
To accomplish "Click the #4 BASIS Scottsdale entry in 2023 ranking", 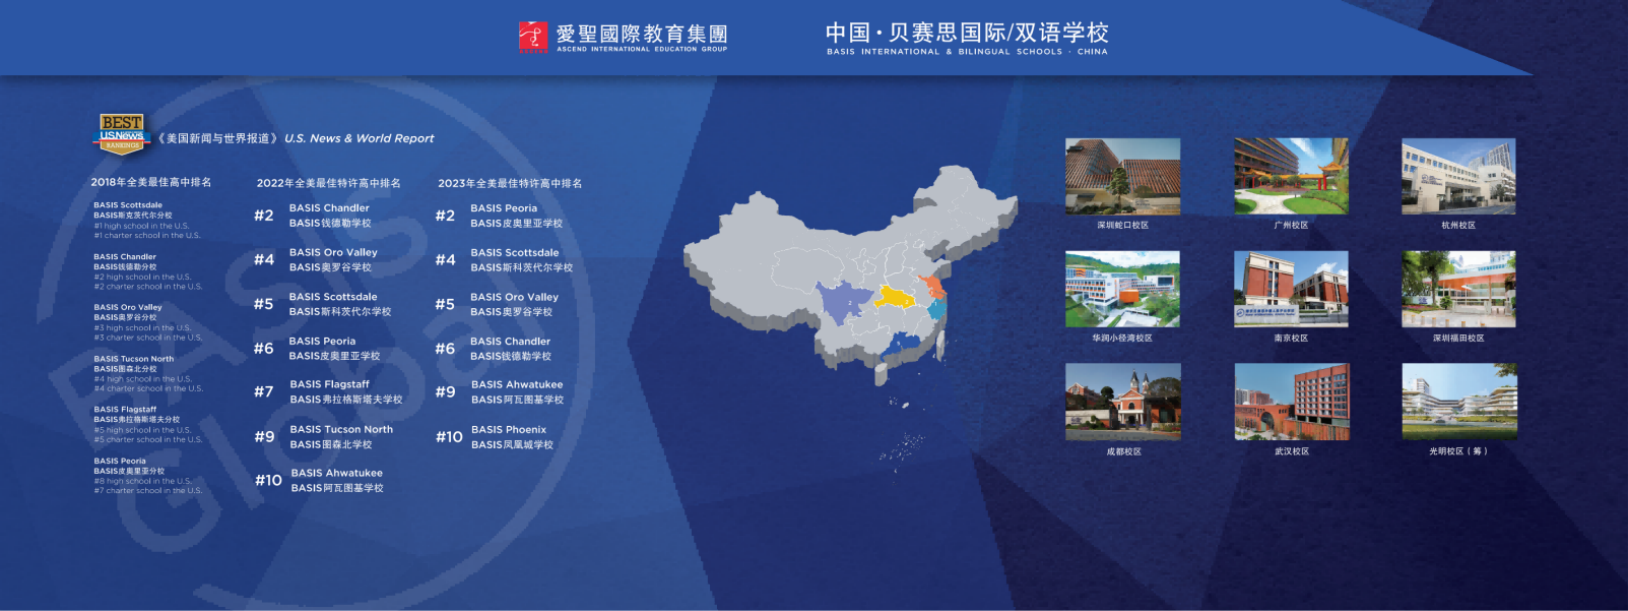I will click(504, 260).
